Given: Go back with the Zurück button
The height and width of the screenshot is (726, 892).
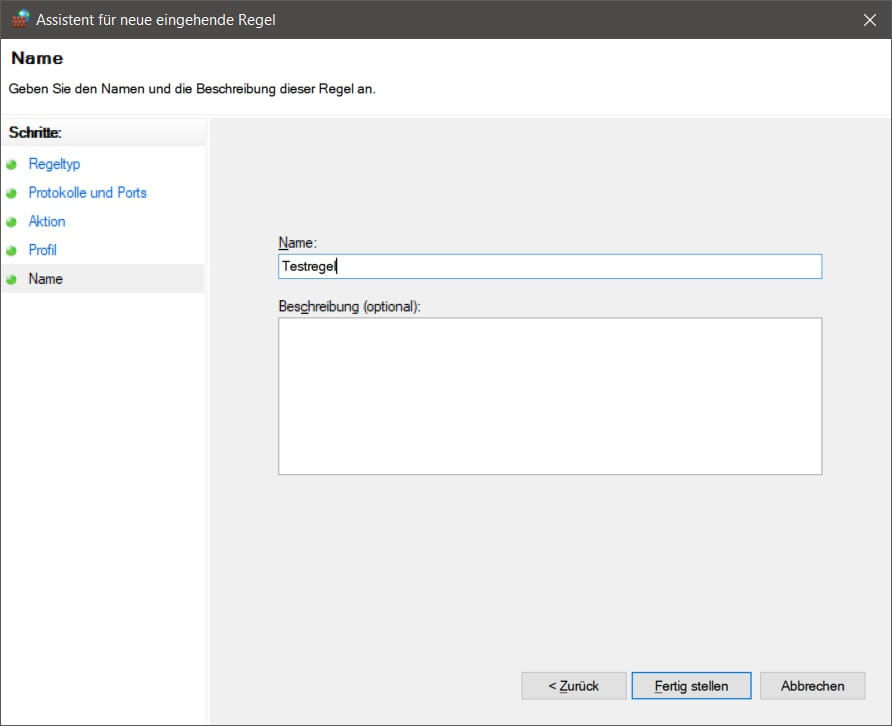Looking at the screenshot, I should (573, 686).
